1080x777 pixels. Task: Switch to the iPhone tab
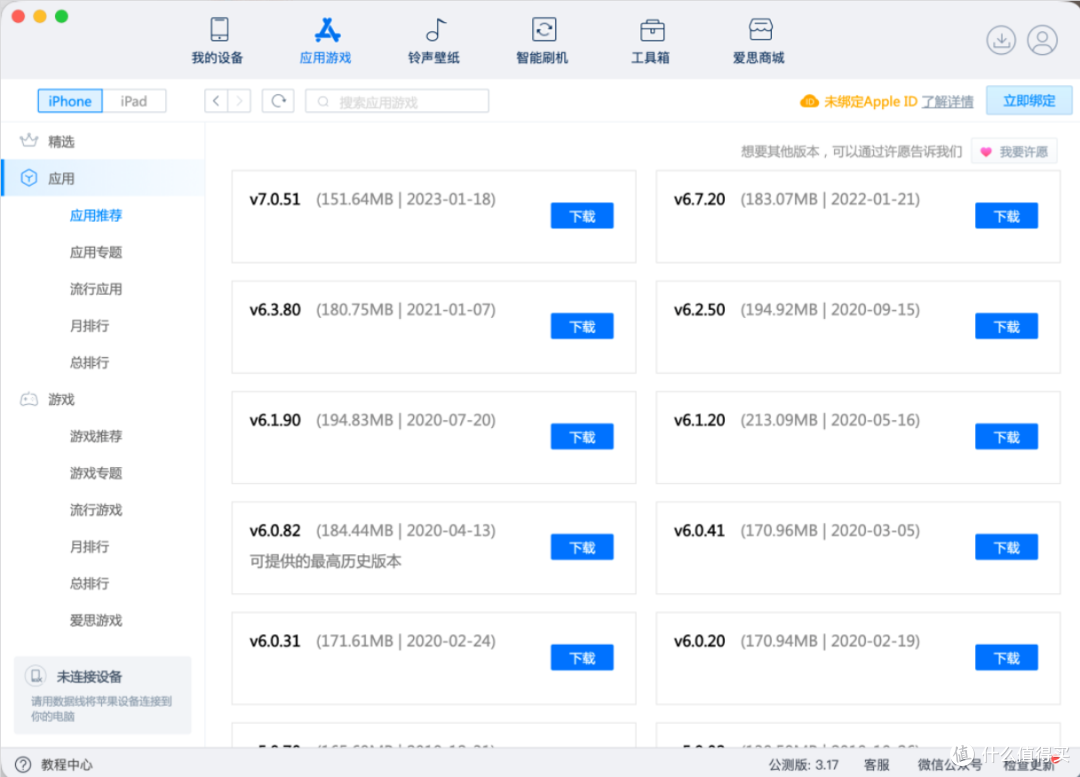click(70, 101)
